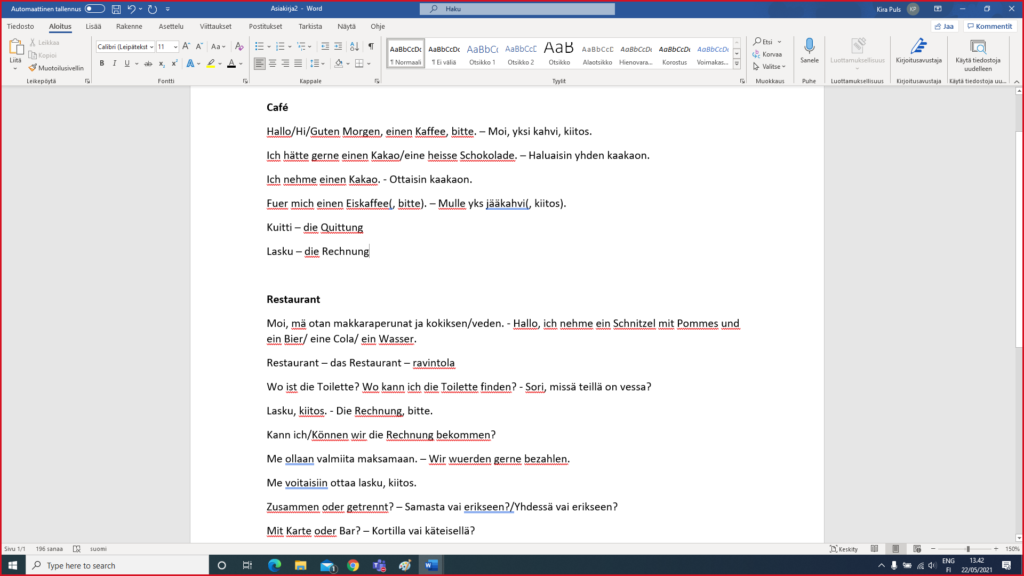Click the Sort icon
The image size is (1024, 576).
(x=355, y=47)
